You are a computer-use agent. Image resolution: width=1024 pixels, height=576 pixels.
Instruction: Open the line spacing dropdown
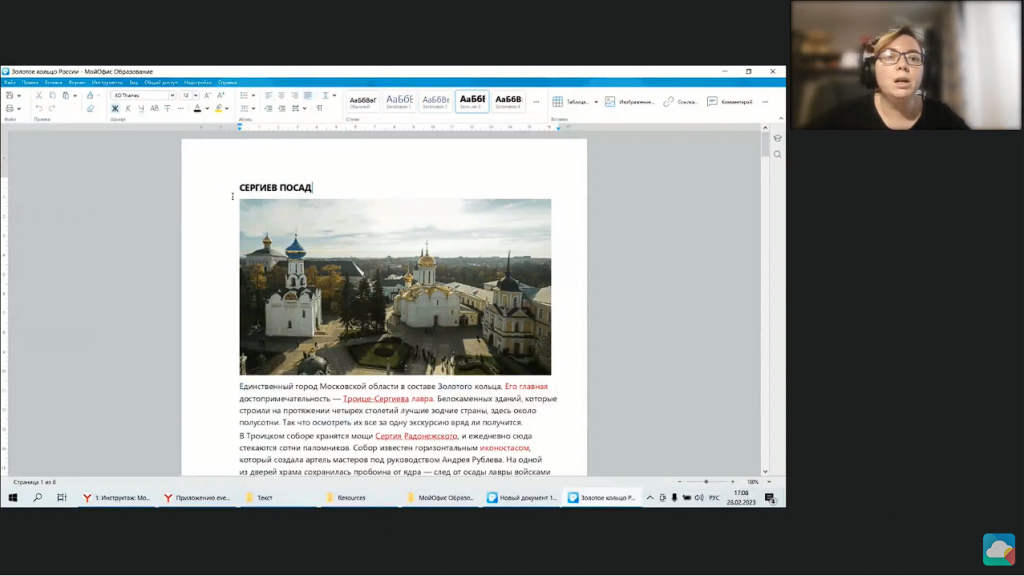[x=334, y=96]
